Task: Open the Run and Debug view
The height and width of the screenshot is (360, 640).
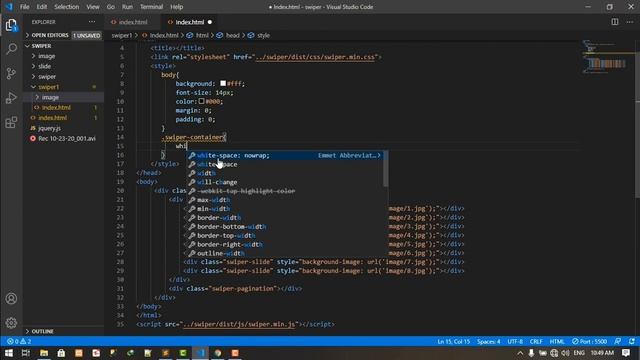Action: [x=11, y=98]
